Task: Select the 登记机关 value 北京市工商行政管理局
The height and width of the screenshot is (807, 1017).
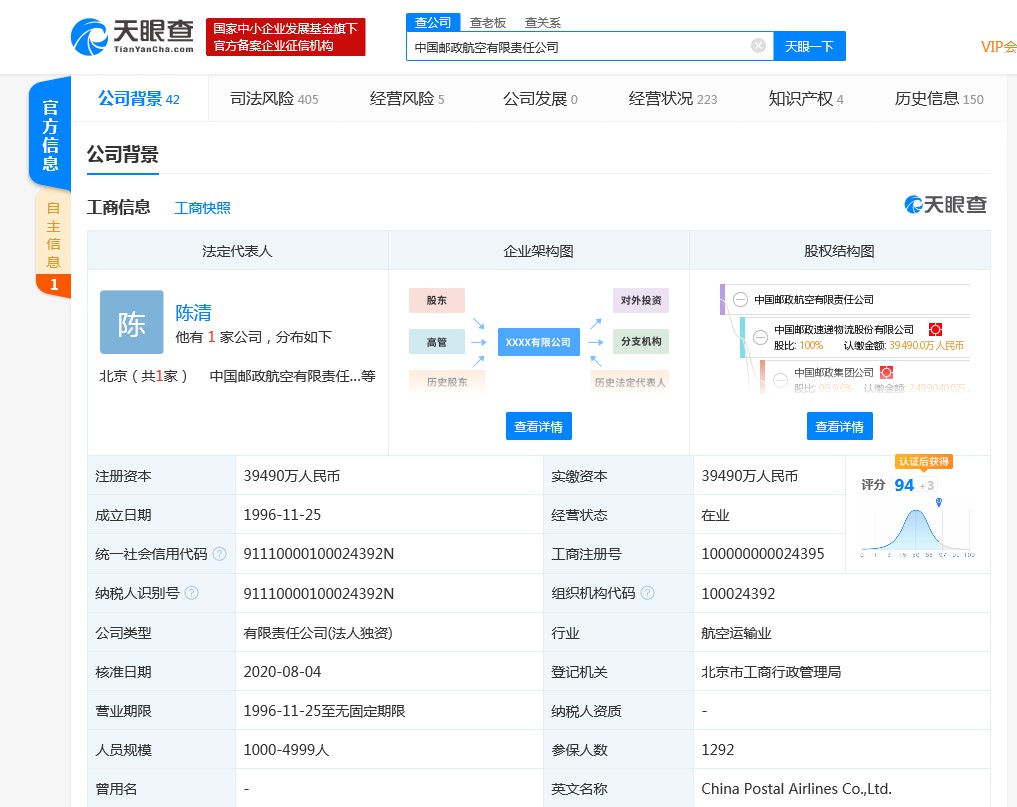Action: (x=771, y=672)
